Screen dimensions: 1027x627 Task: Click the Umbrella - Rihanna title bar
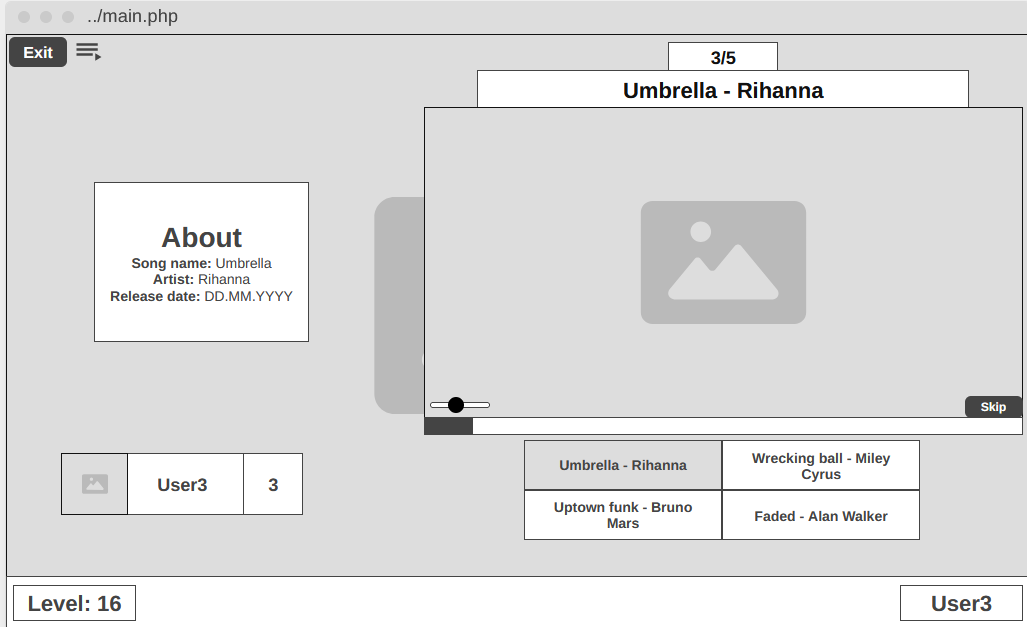tap(722, 90)
